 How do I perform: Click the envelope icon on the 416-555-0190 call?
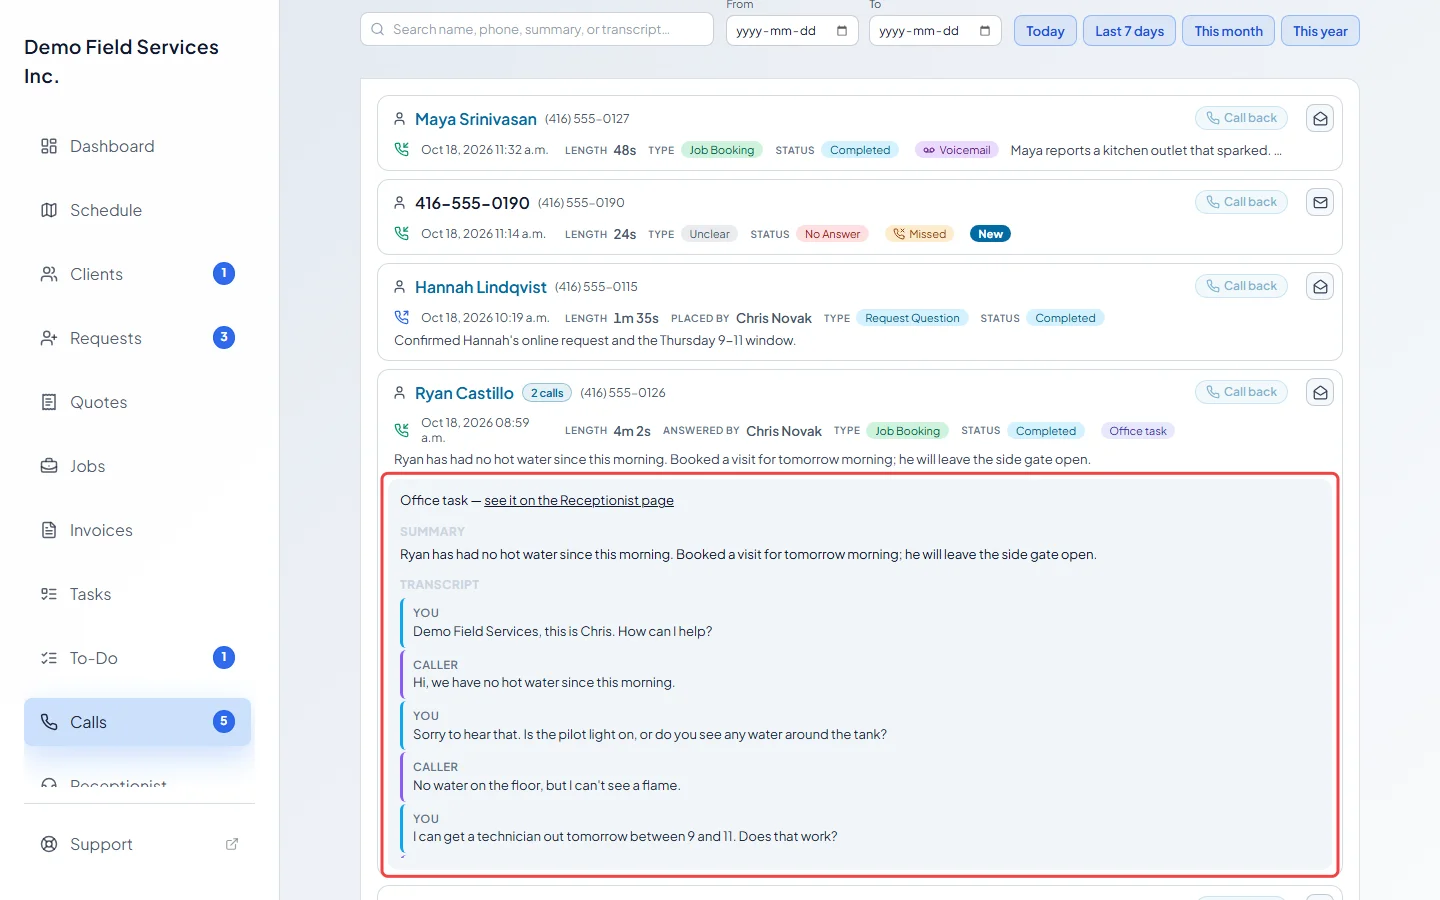click(1320, 203)
